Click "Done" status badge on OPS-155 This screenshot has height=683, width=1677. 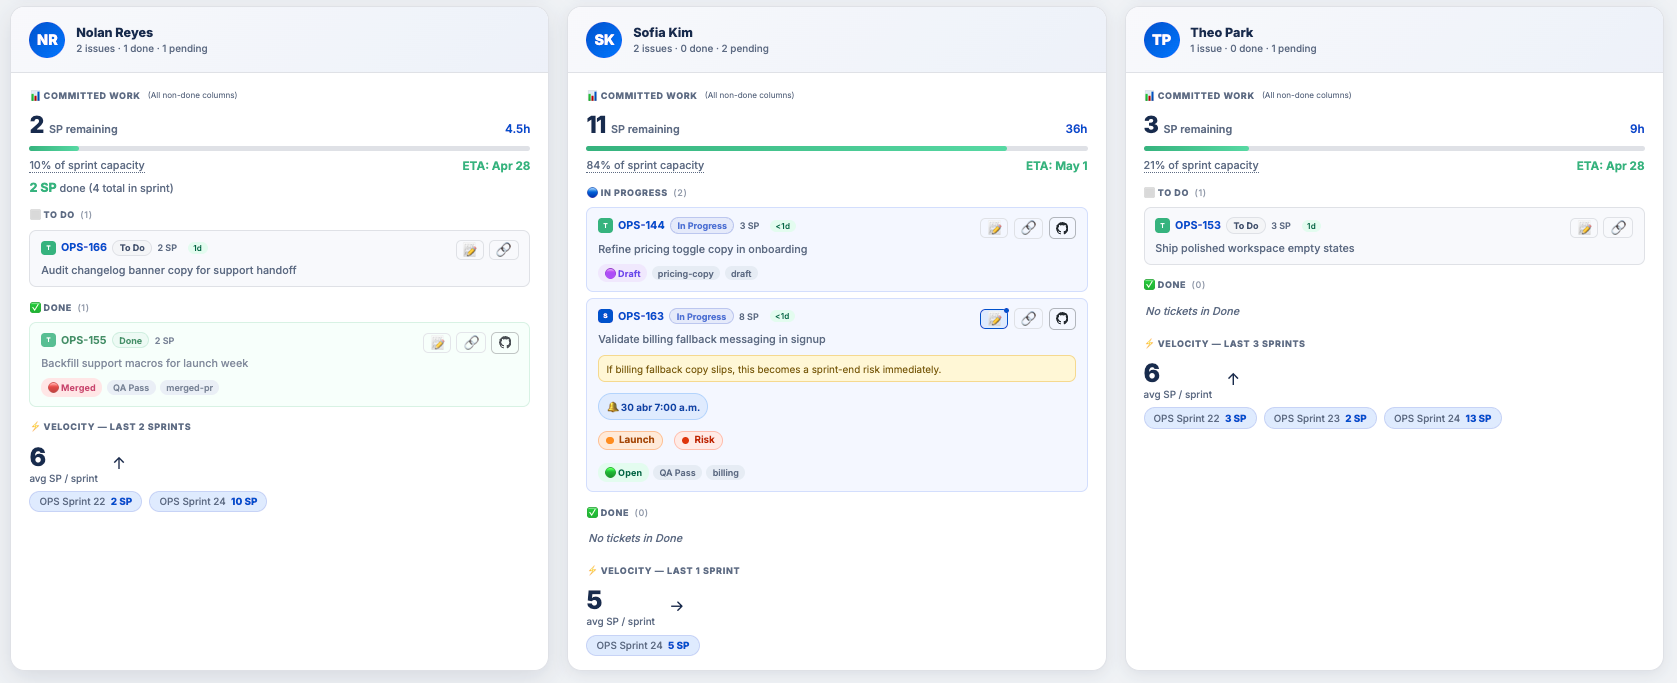click(x=131, y=341)
